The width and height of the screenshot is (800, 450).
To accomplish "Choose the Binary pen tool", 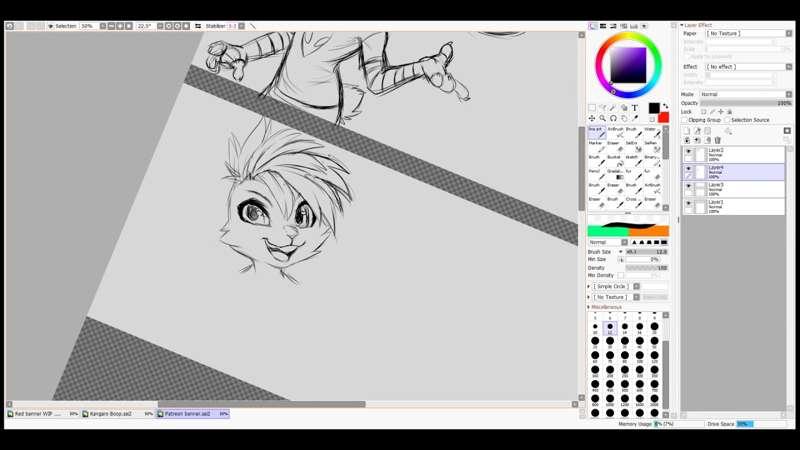I will (x=654, y=161).
